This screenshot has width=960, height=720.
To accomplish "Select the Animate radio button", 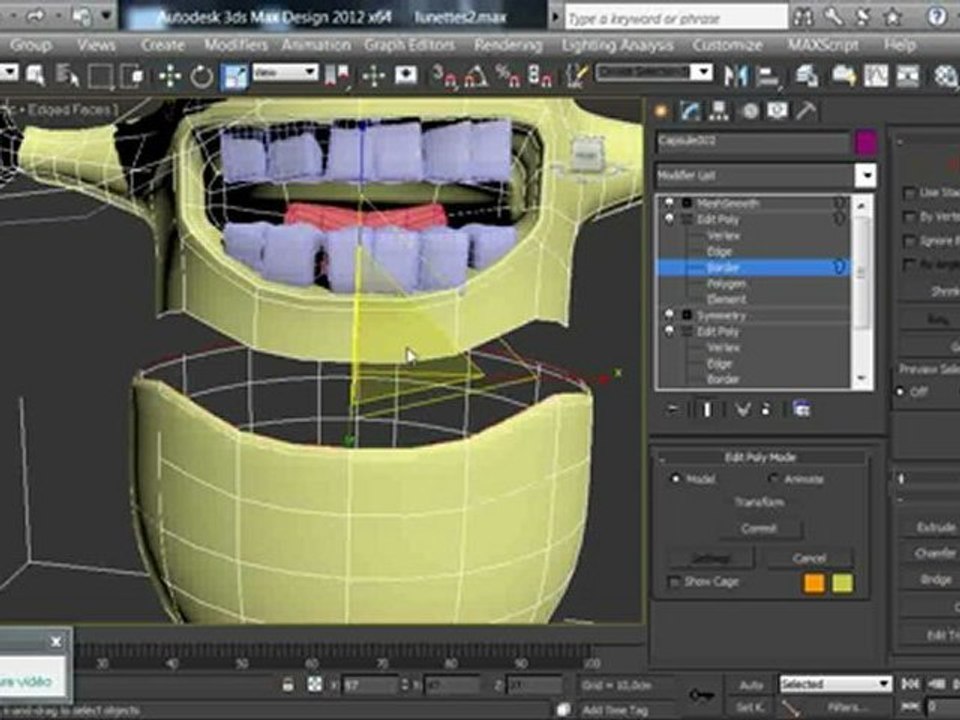I will click(774, 479).
